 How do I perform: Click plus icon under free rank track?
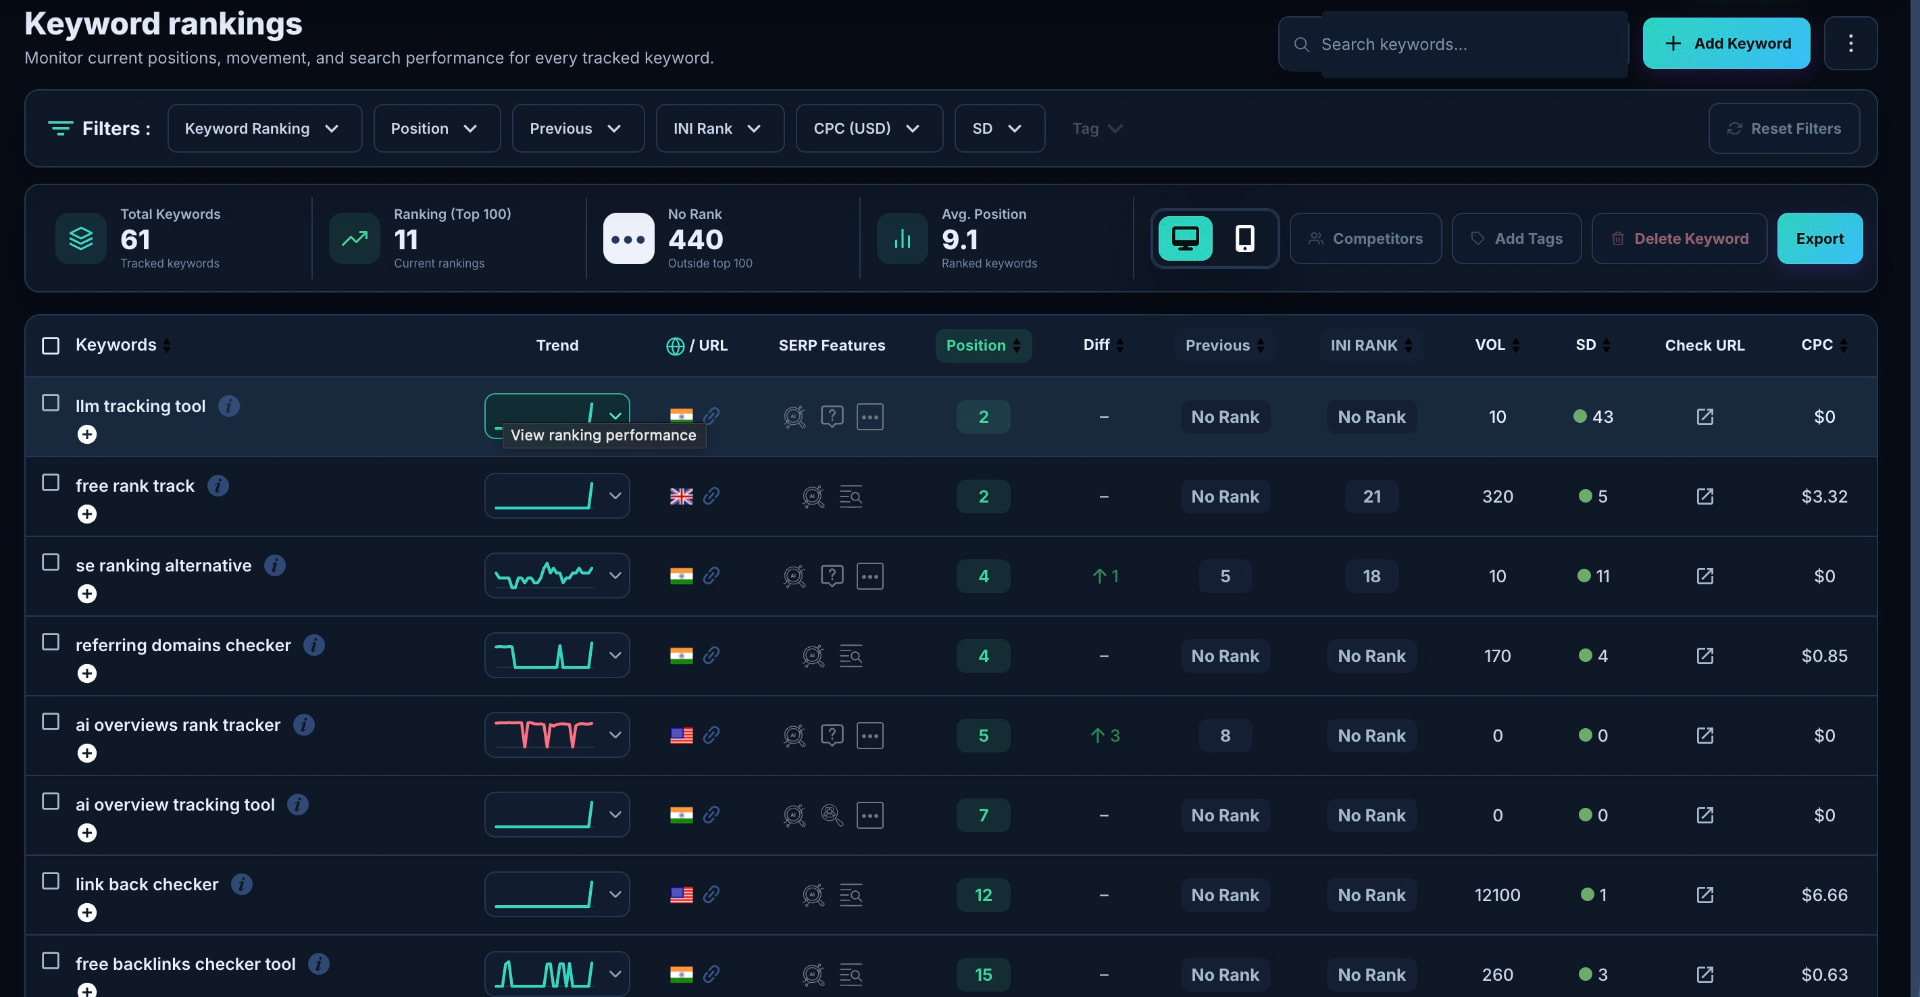pos(88,514)
